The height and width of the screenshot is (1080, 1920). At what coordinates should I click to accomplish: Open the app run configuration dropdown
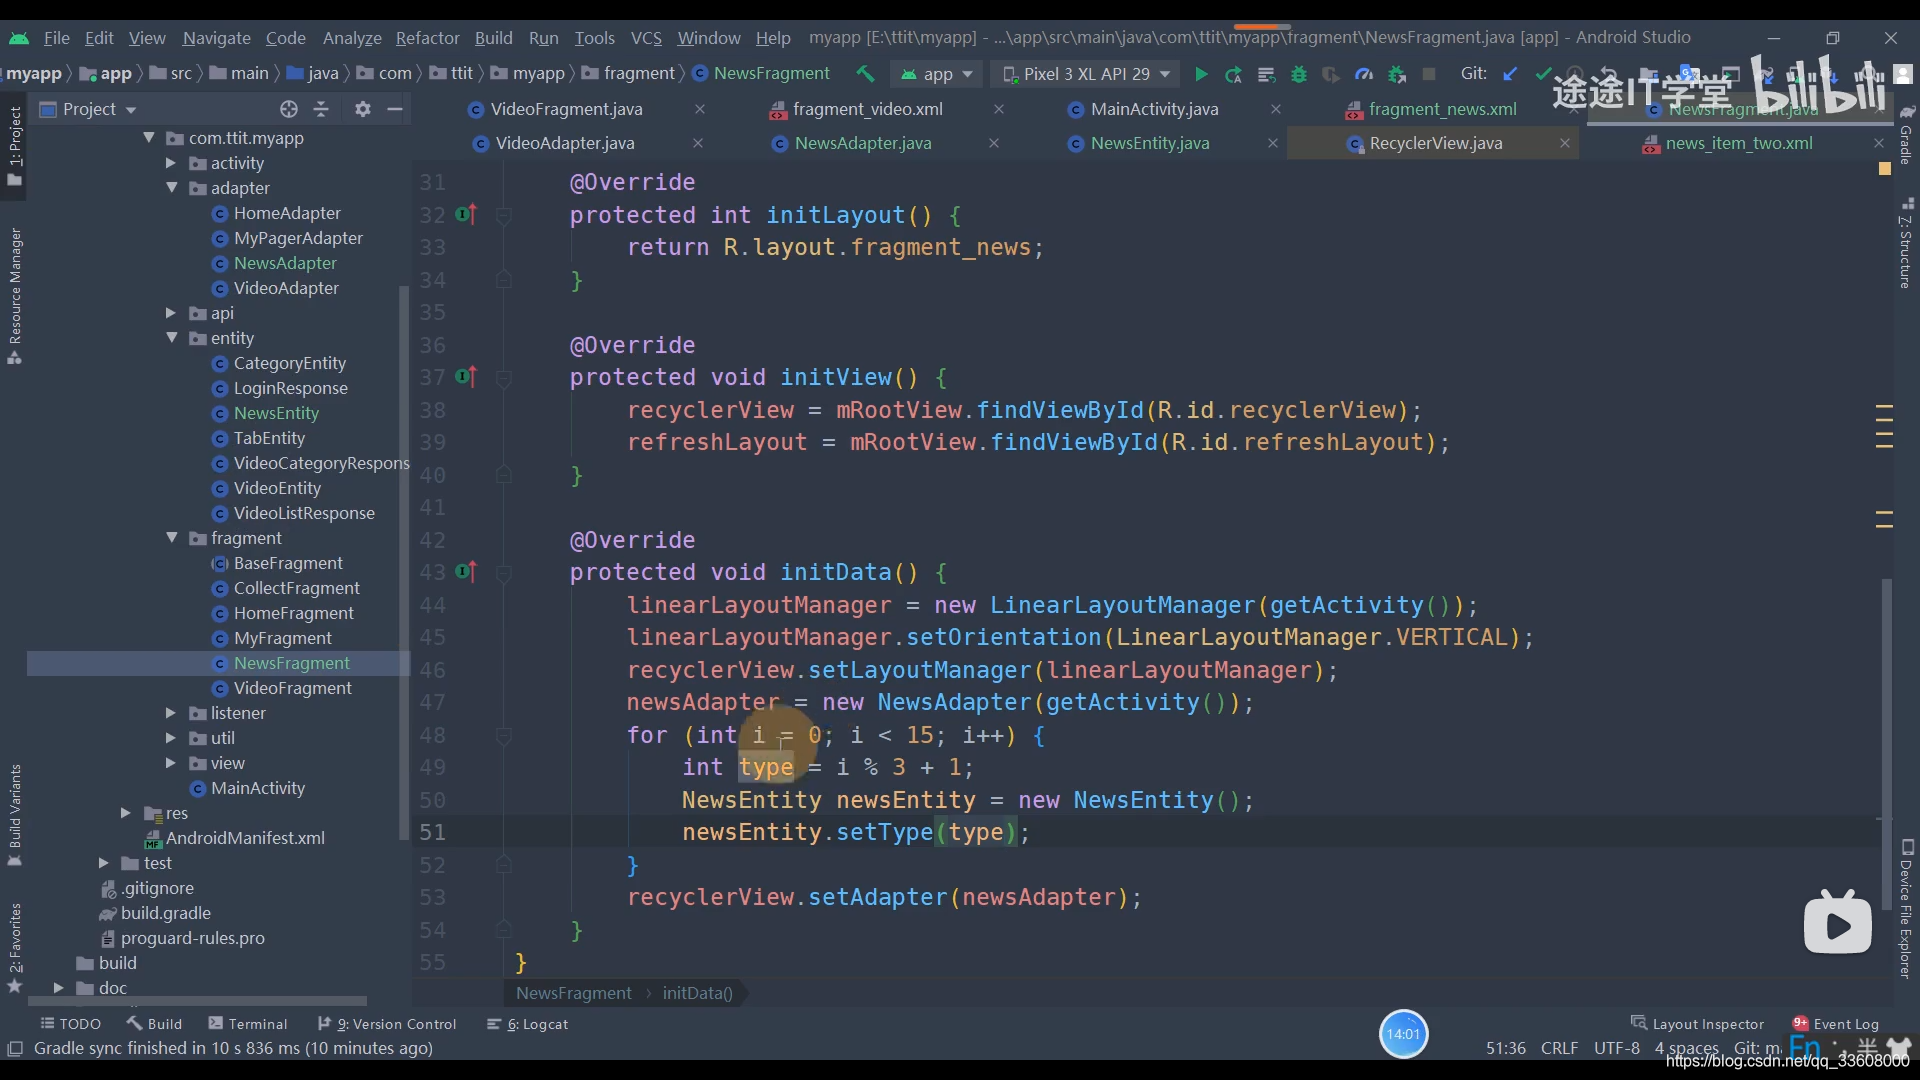[936, 74]
